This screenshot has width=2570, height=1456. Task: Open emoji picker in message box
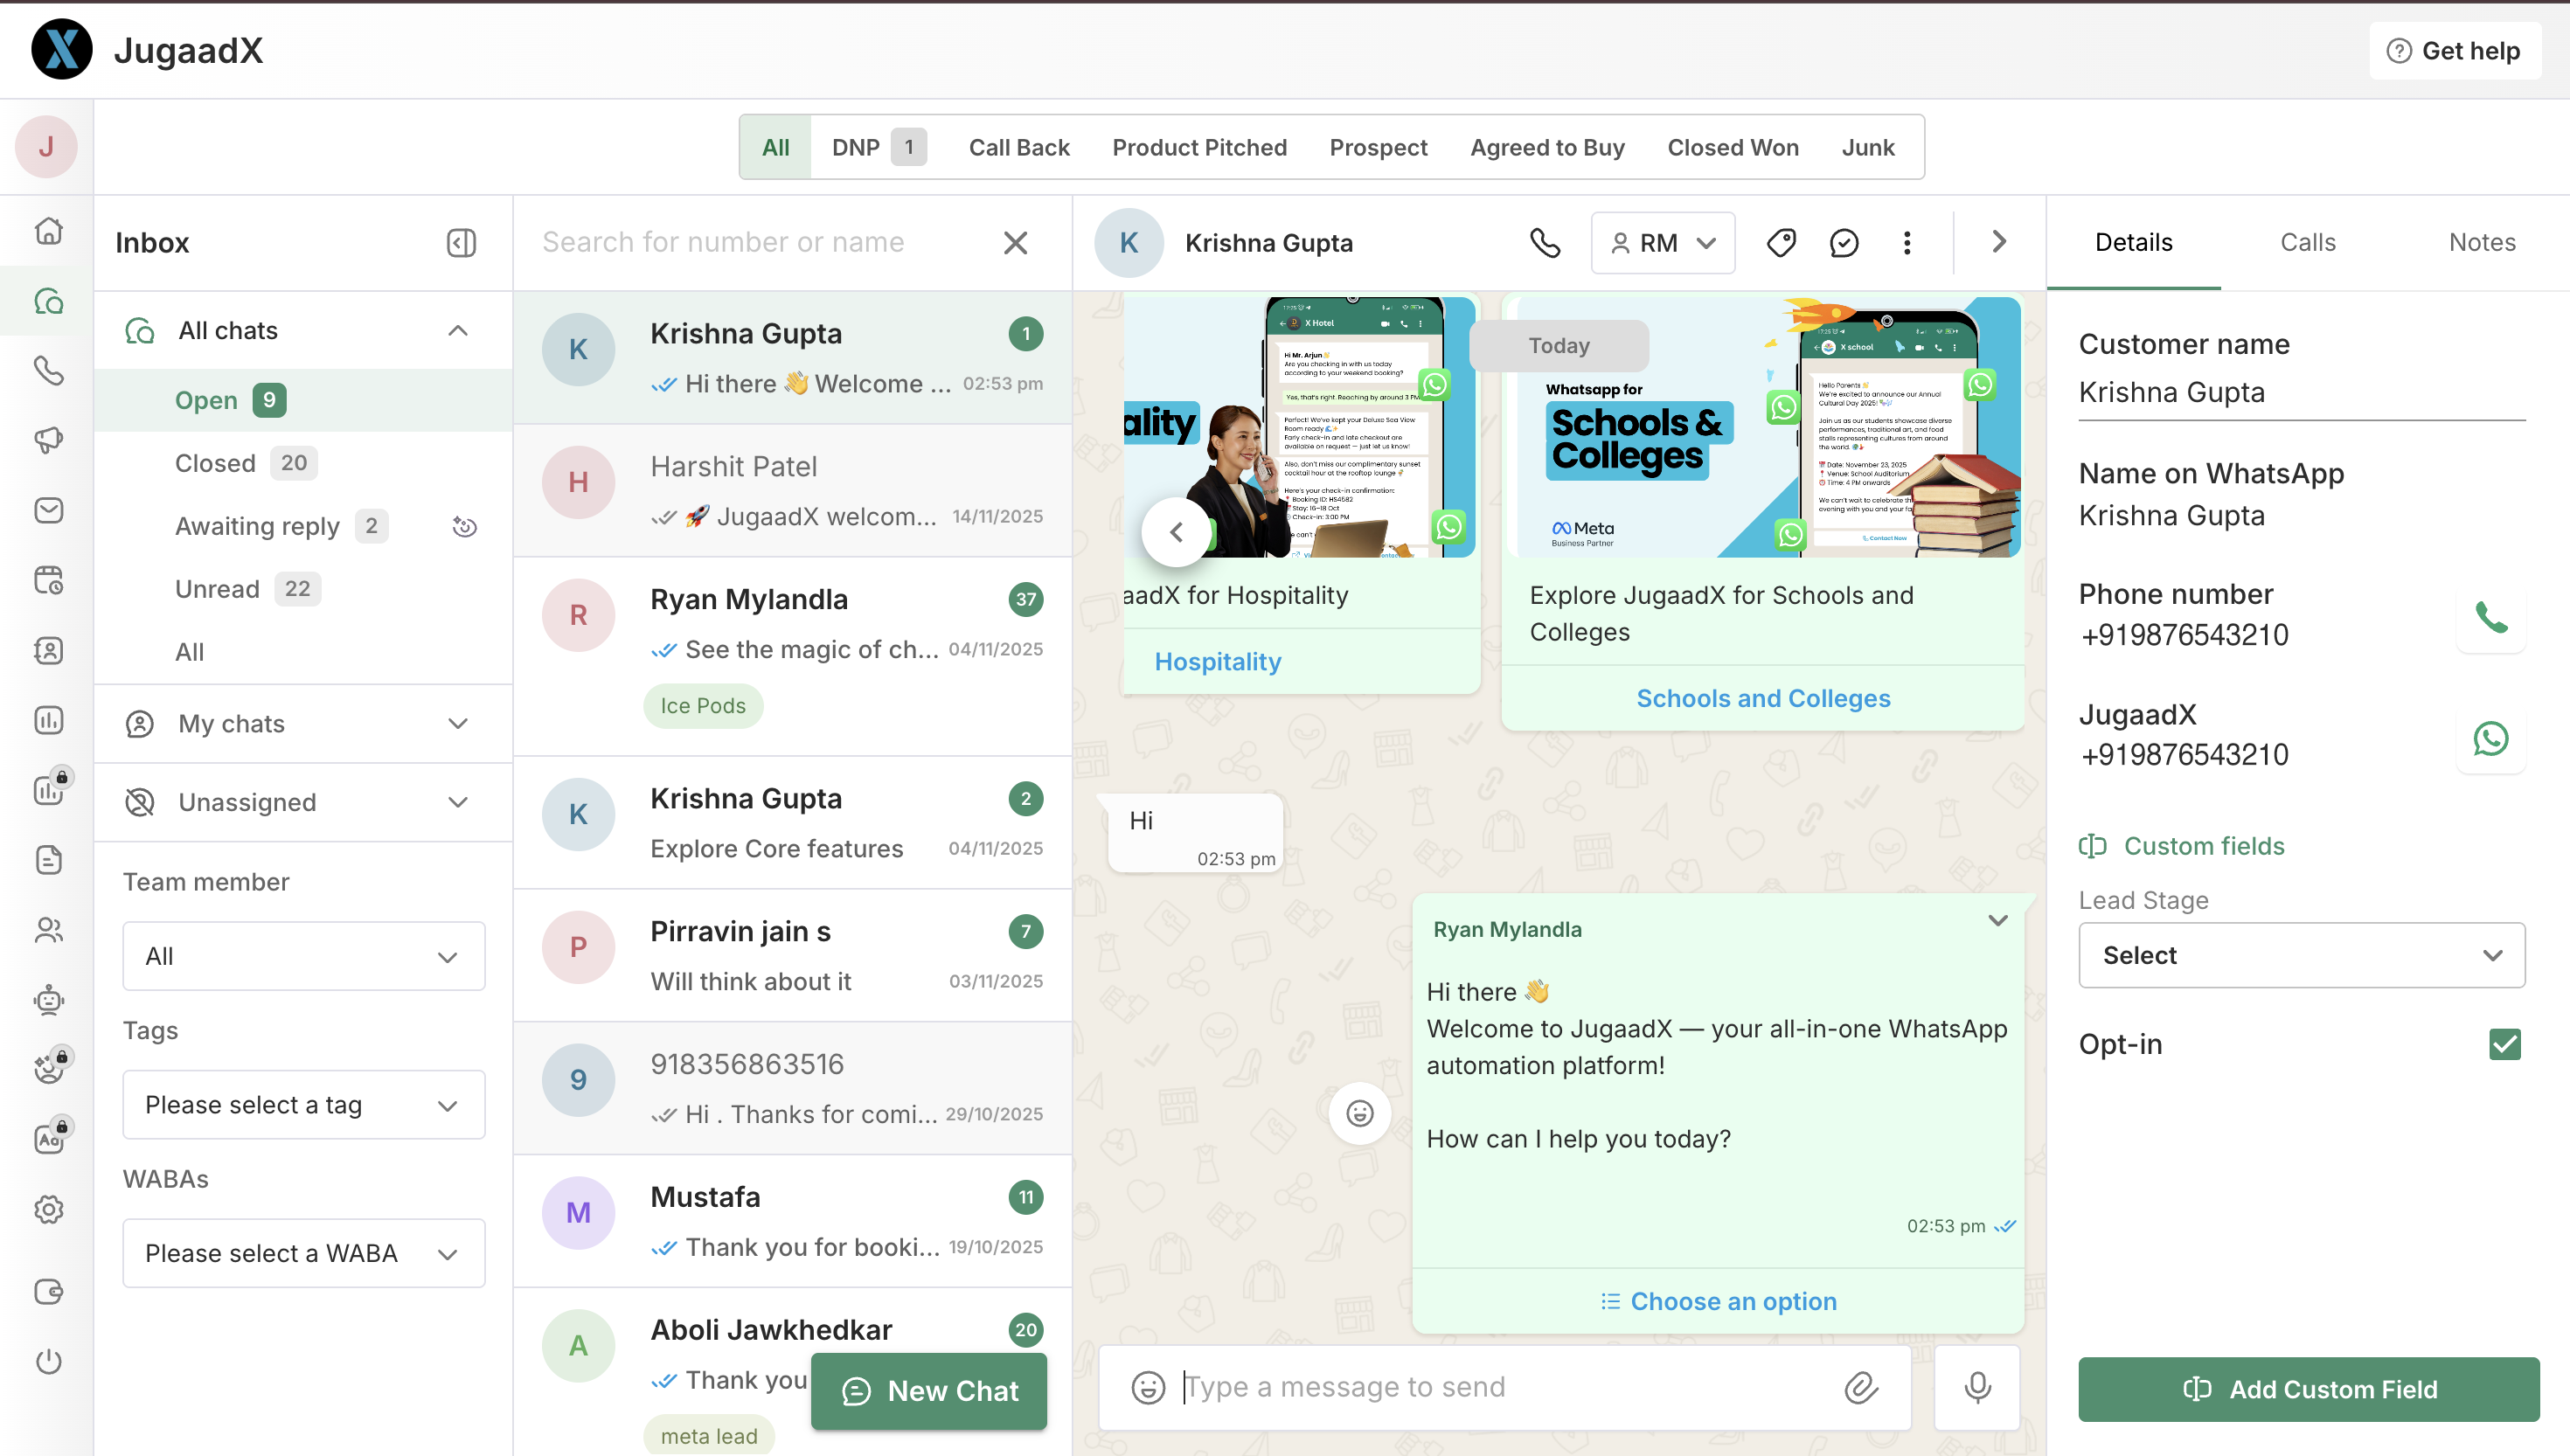click(1148, 1387)
